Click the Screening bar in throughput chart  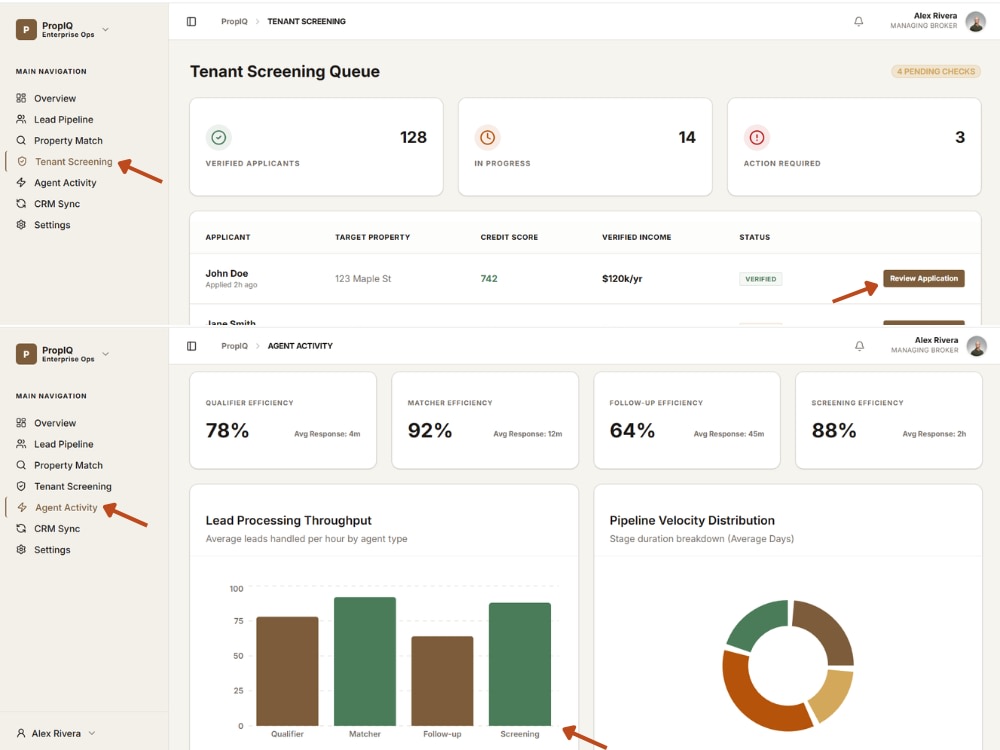coord(520,664)
